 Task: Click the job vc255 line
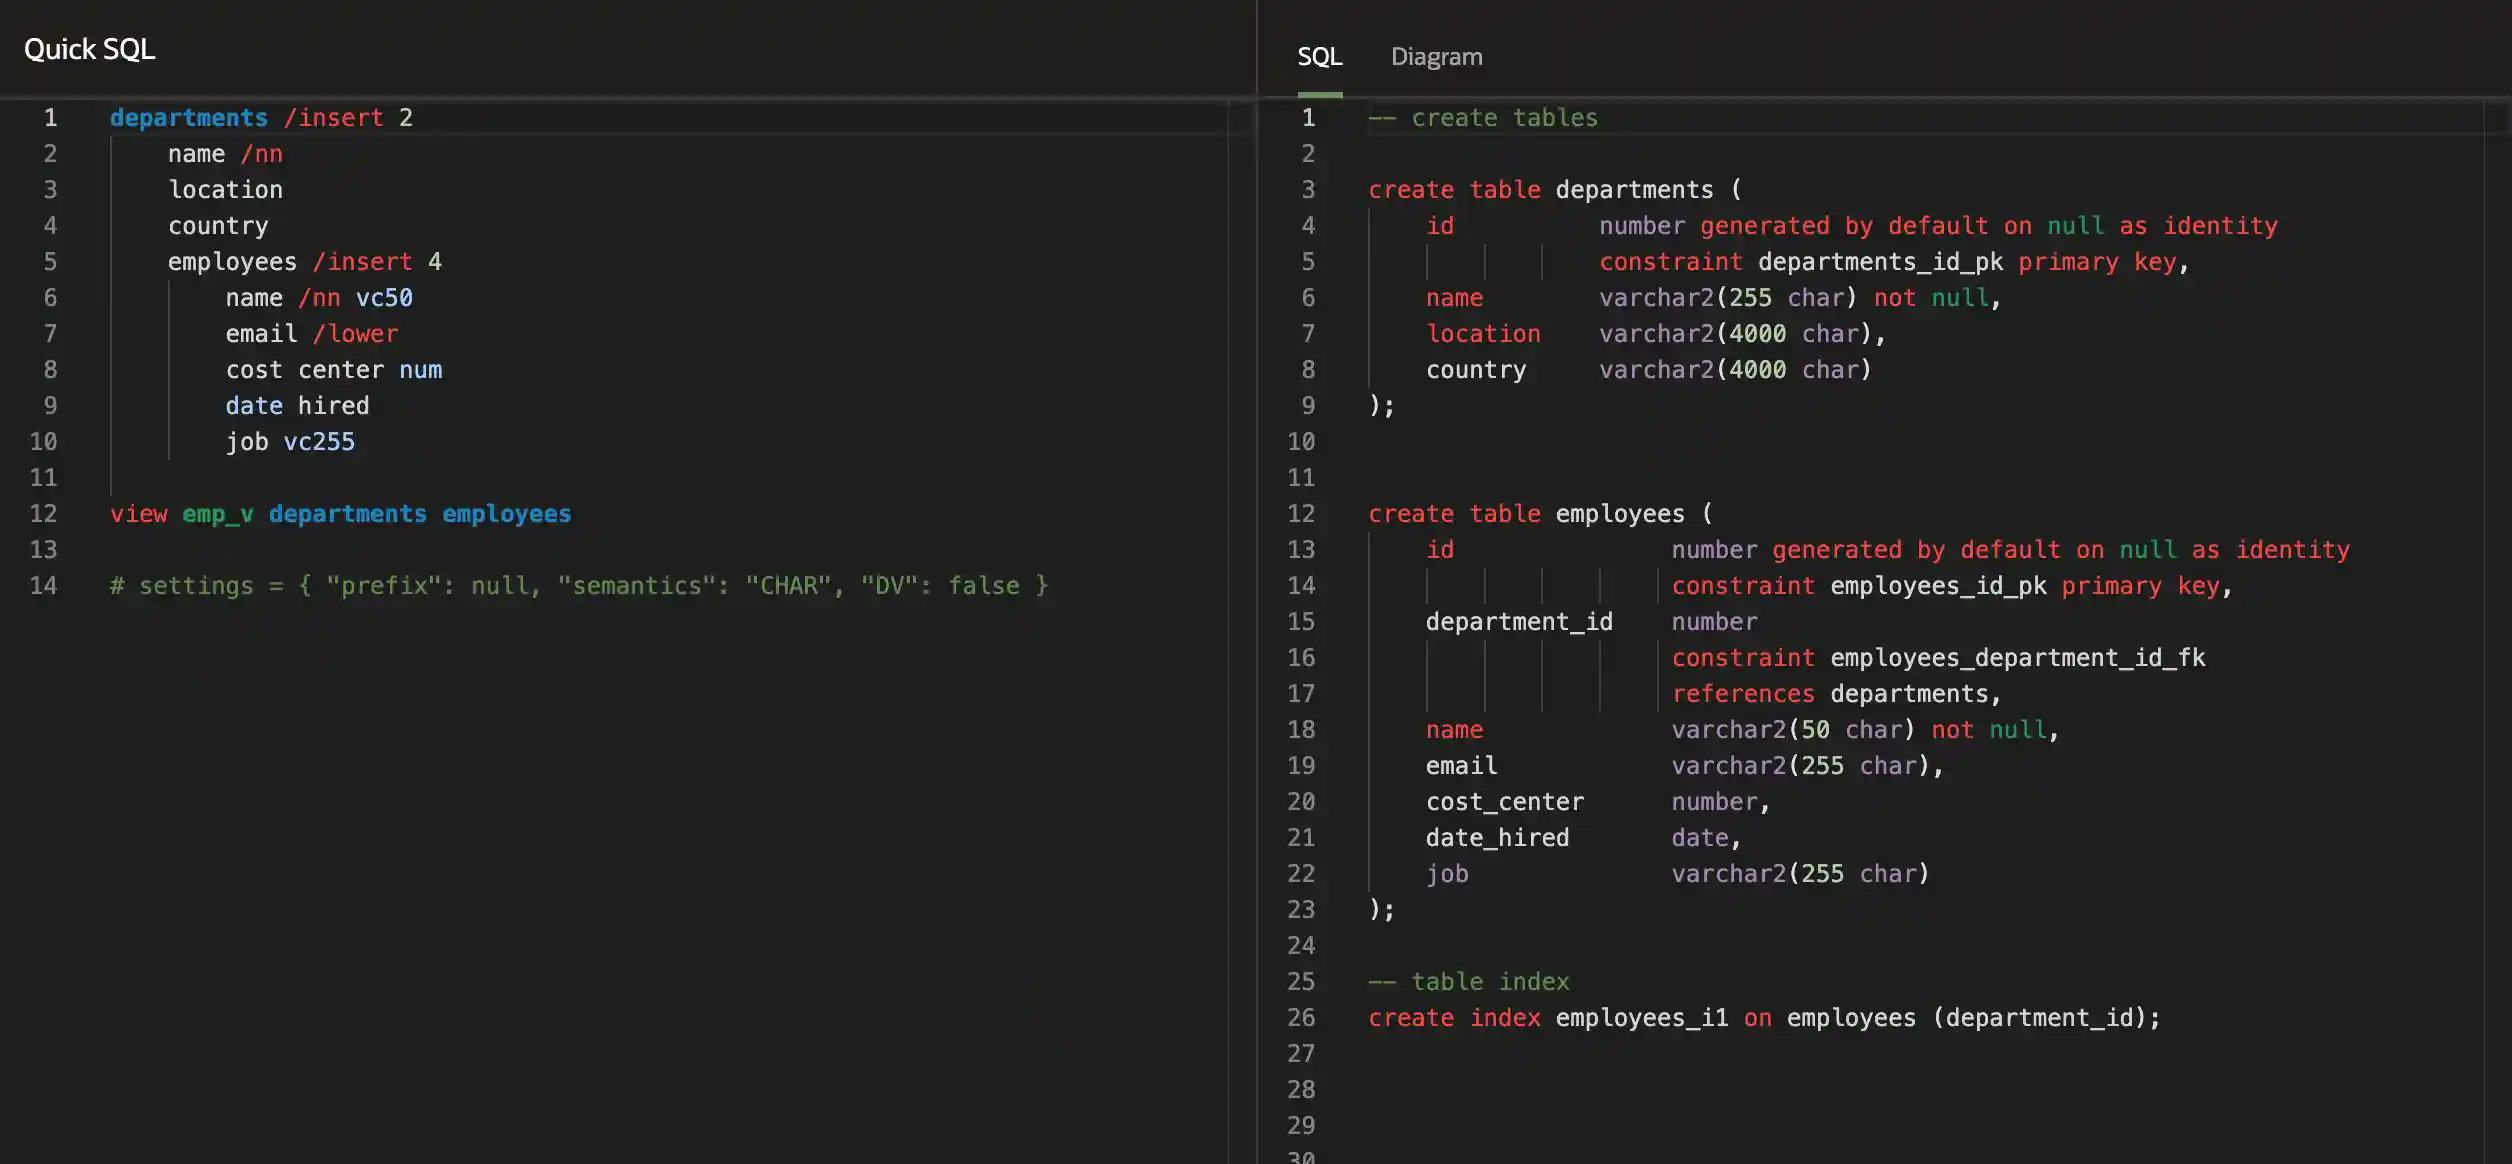290,441
